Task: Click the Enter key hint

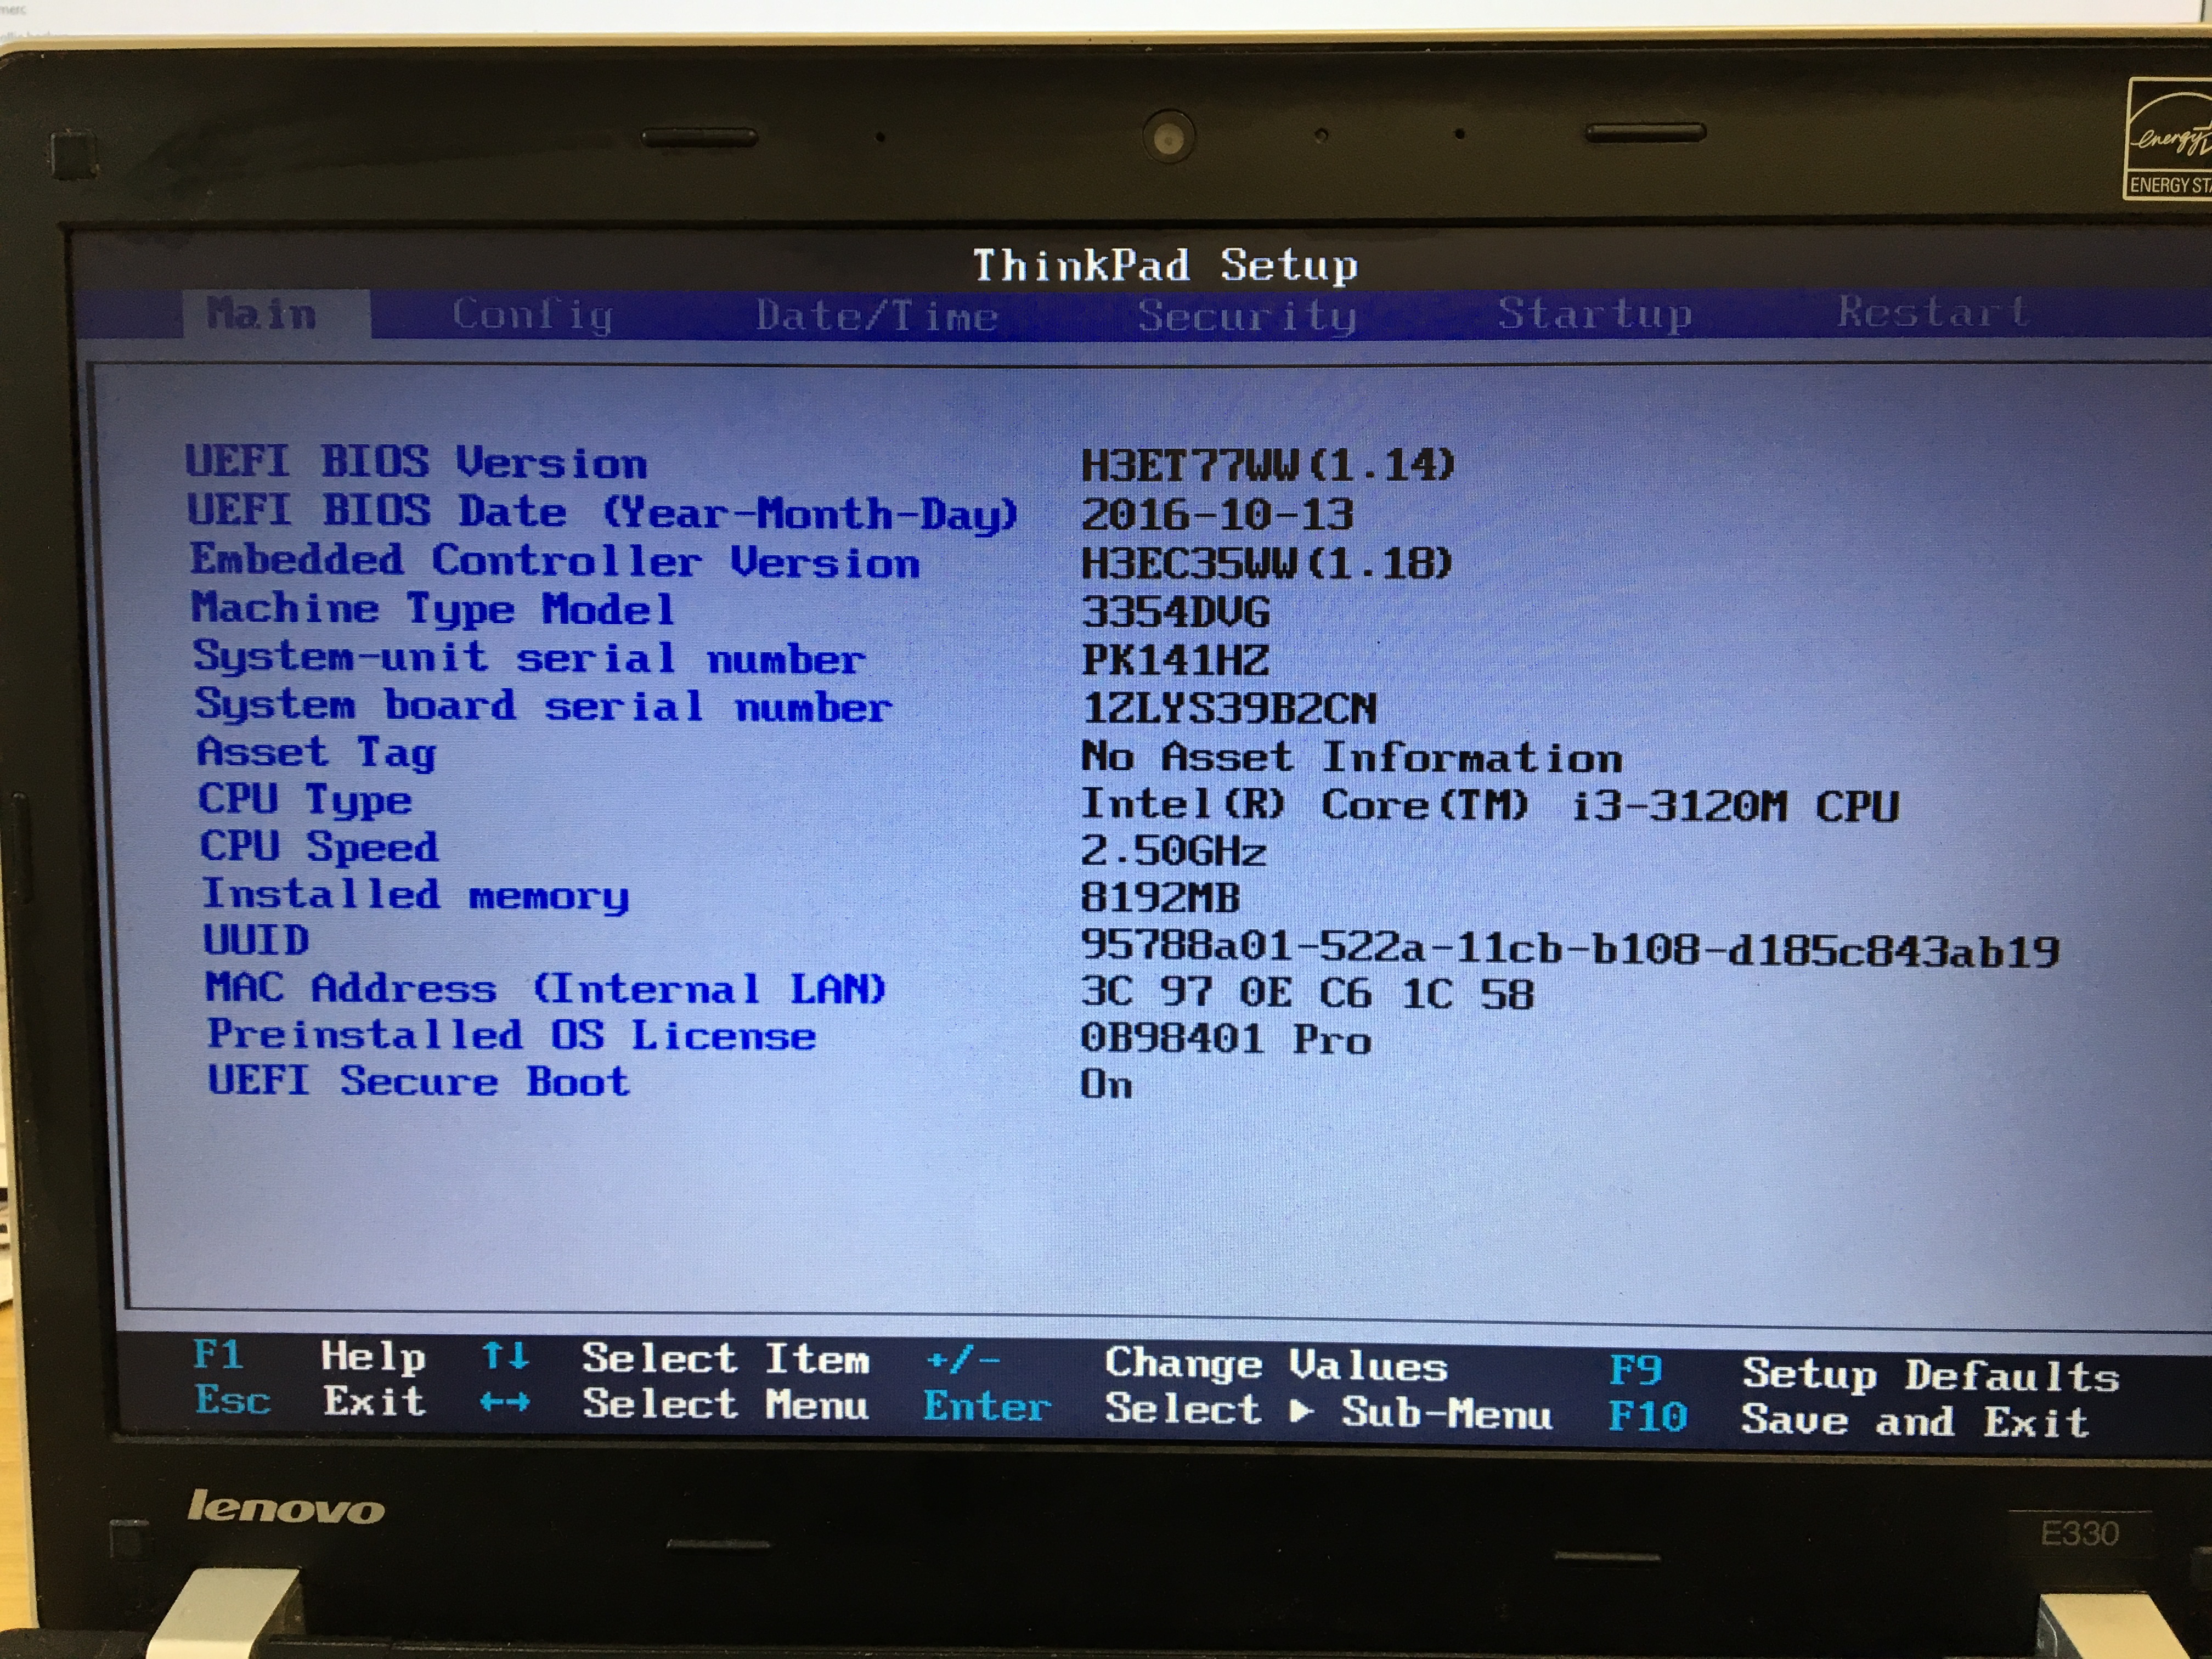Action: (987, 1407)
